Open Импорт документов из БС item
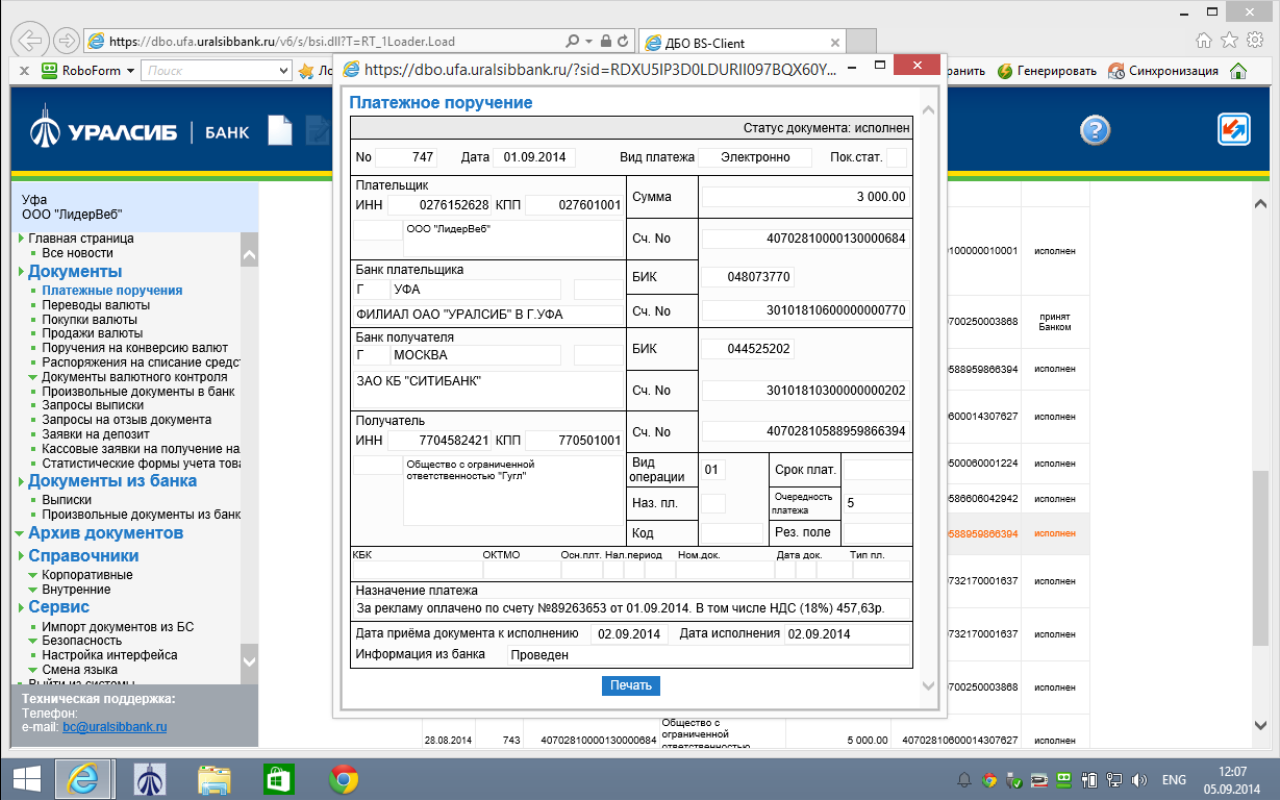This screenshot has height=800, width=1280. tap(118, 627)
